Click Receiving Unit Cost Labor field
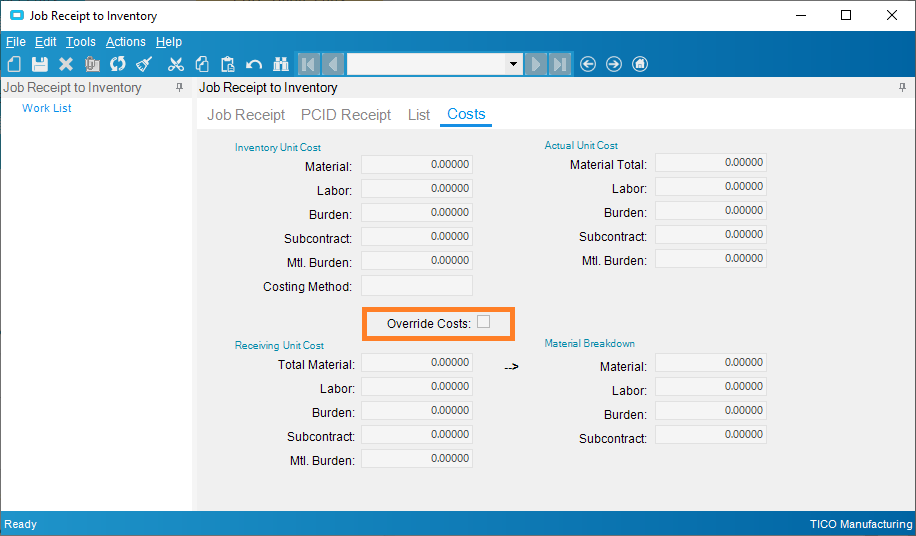 pyautogui.click(x=417, y=387)
